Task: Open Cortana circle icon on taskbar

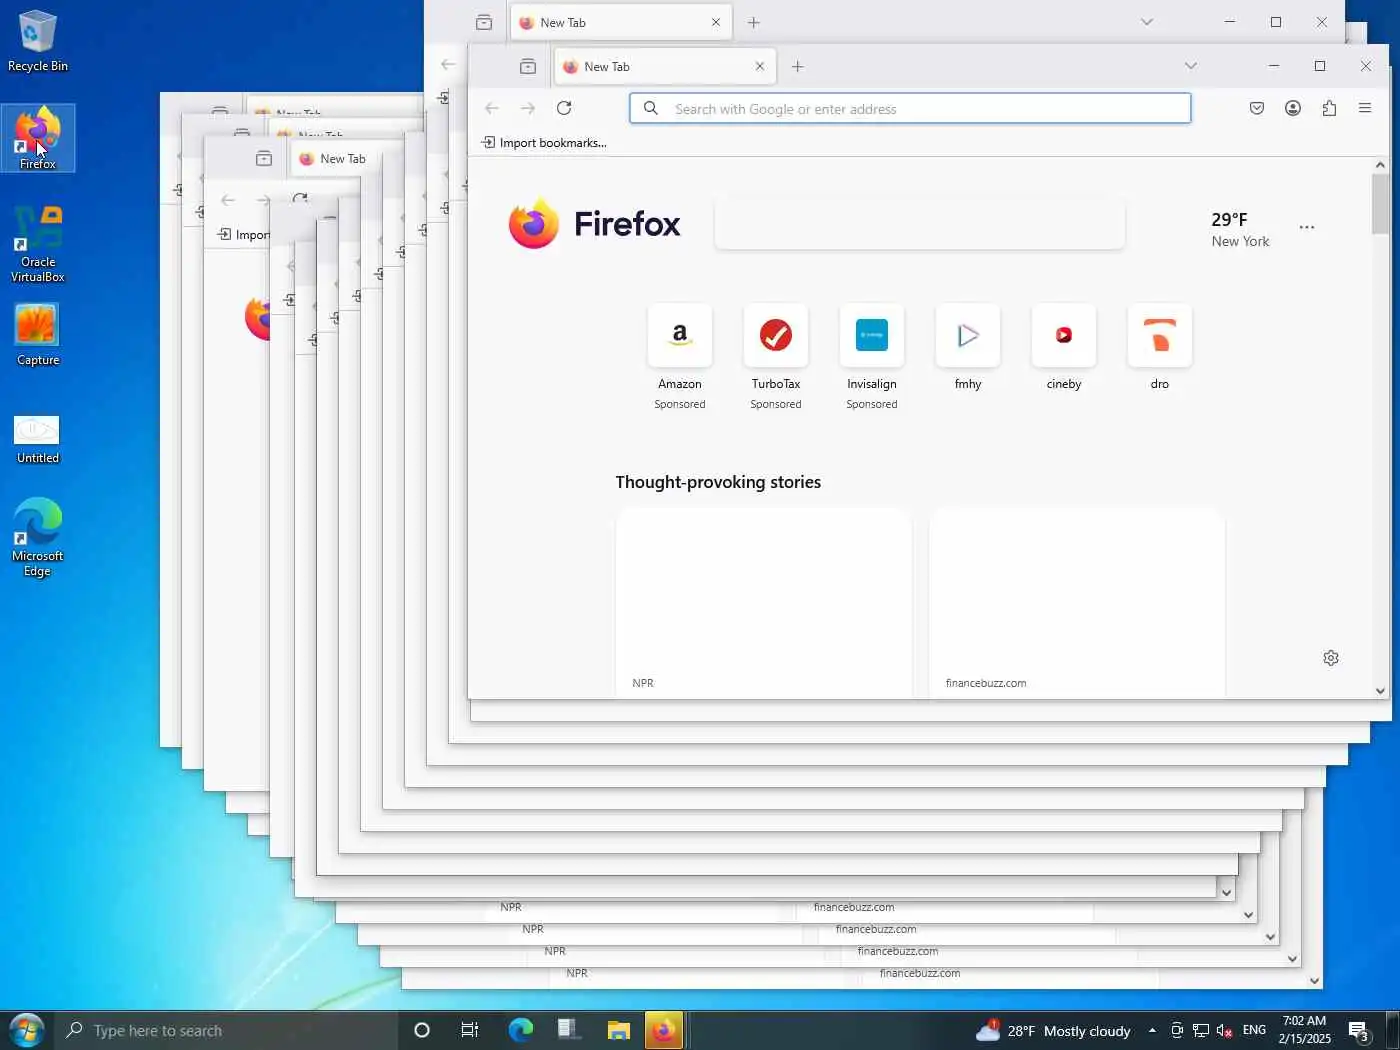Action: [x=422, y=1030]
